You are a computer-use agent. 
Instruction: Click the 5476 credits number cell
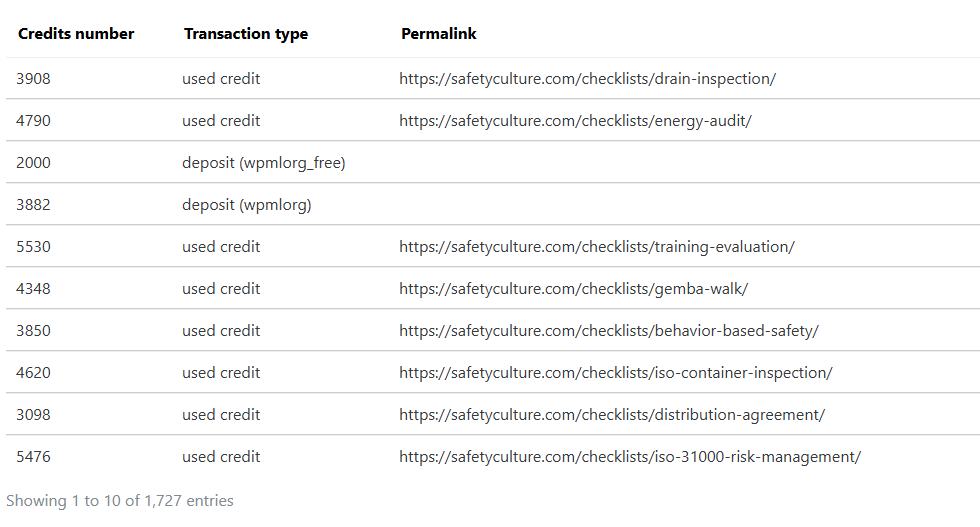[33, 456]
